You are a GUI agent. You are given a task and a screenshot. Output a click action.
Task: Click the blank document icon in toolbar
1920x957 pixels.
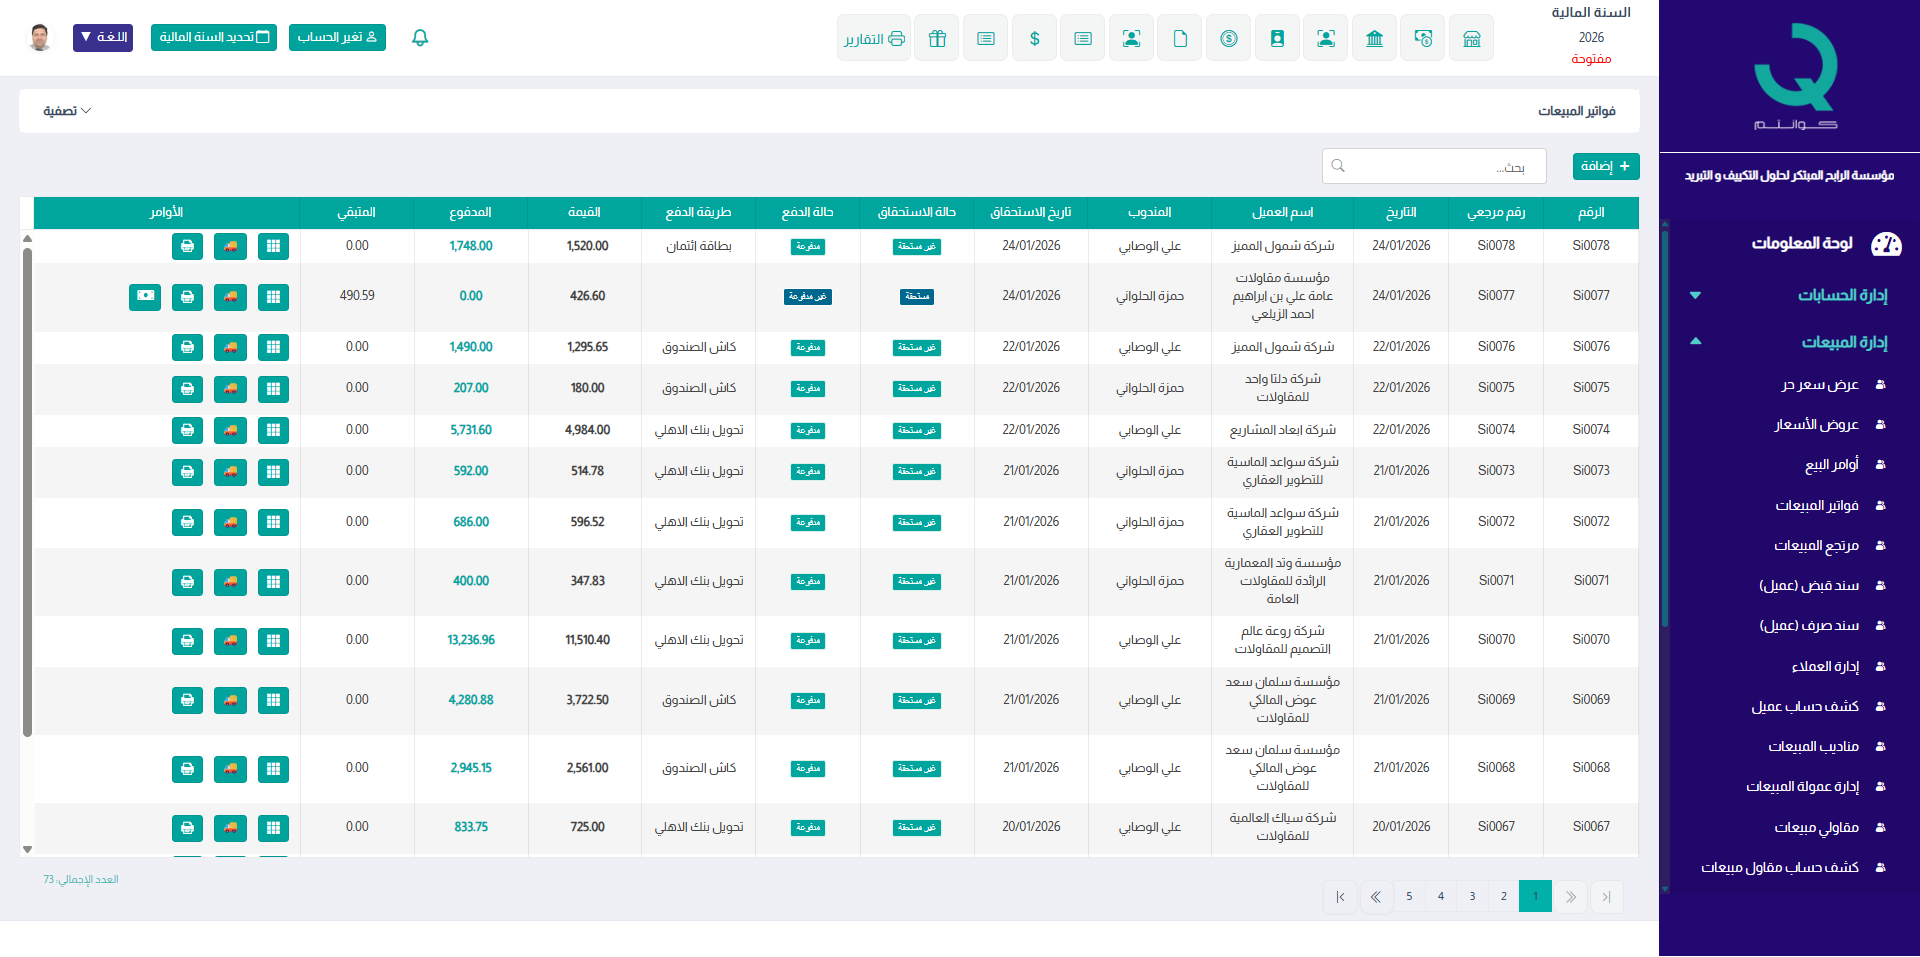pos(1180,38)
